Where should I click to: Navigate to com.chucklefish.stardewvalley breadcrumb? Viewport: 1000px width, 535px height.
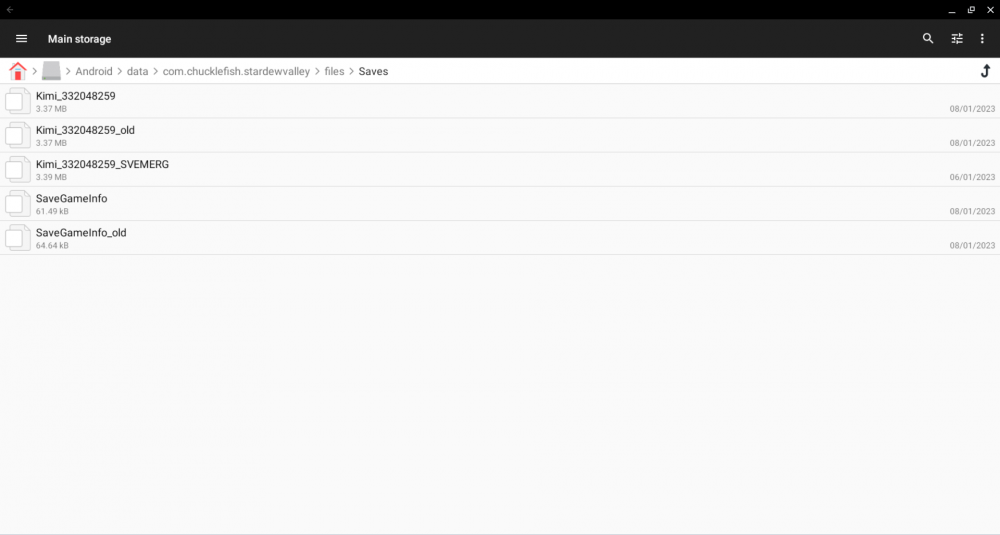(236, 71)
